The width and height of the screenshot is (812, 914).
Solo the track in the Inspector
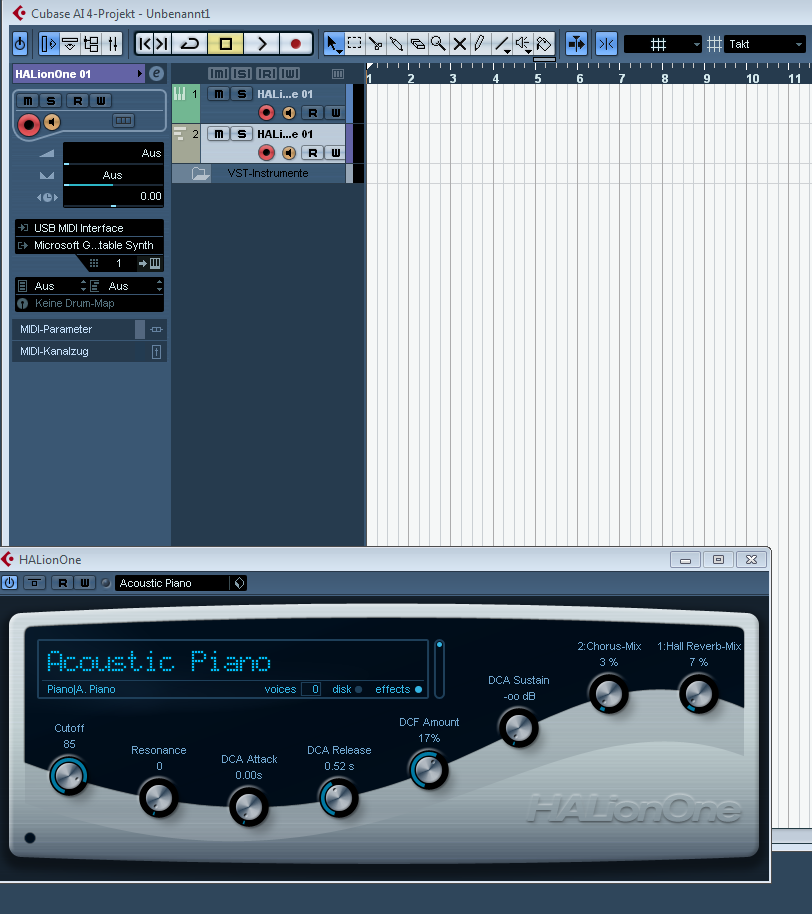pyautogui.click(x=51, y=101)
